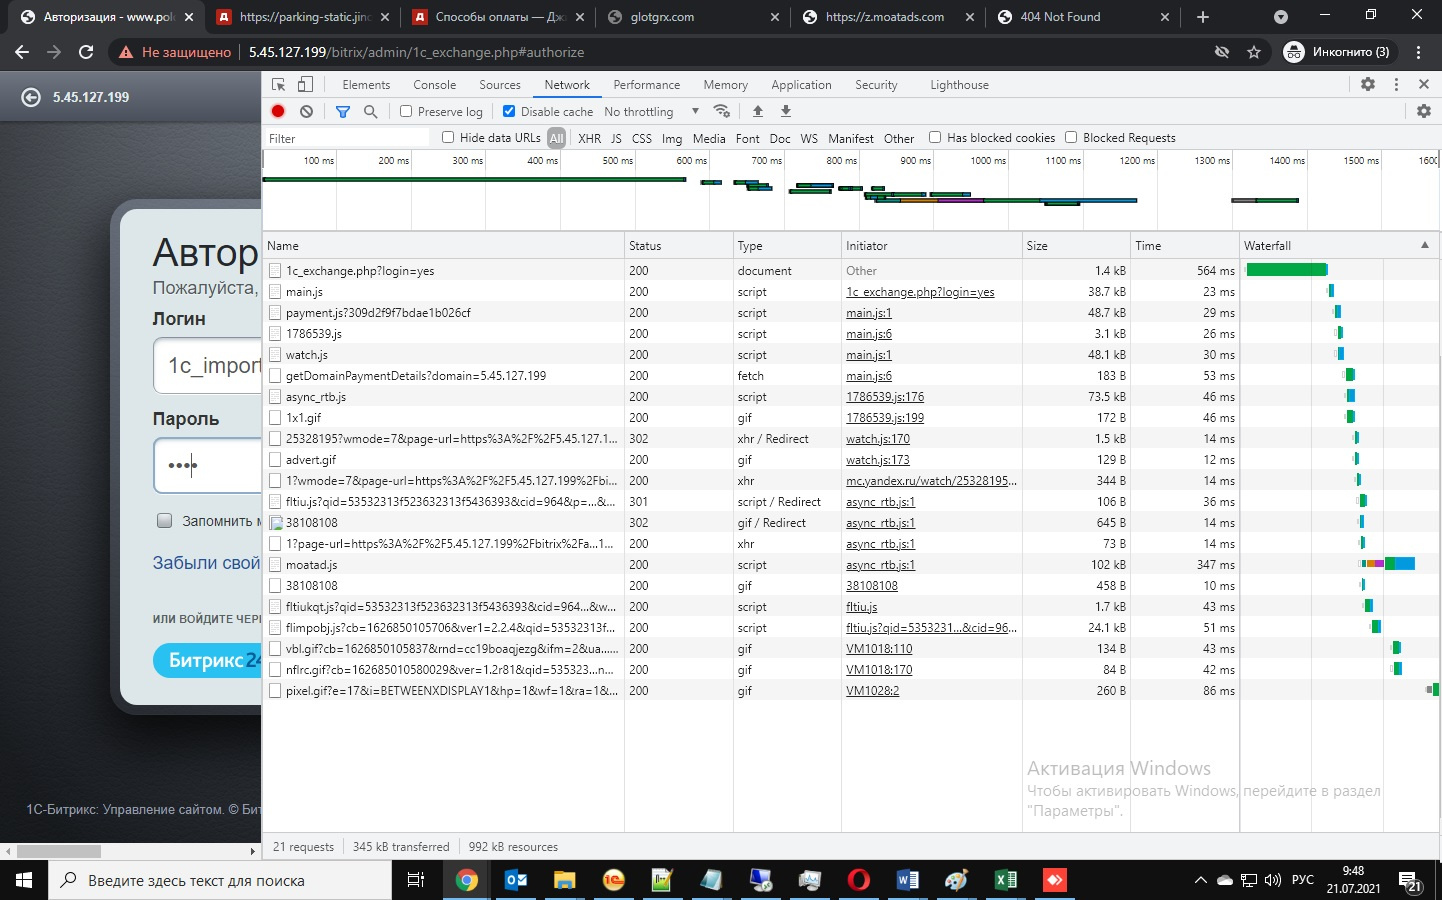Click back arrow beside 5.45.127.199 on page
This screenshot has height=900, width=1442.
tap(31, 97)
